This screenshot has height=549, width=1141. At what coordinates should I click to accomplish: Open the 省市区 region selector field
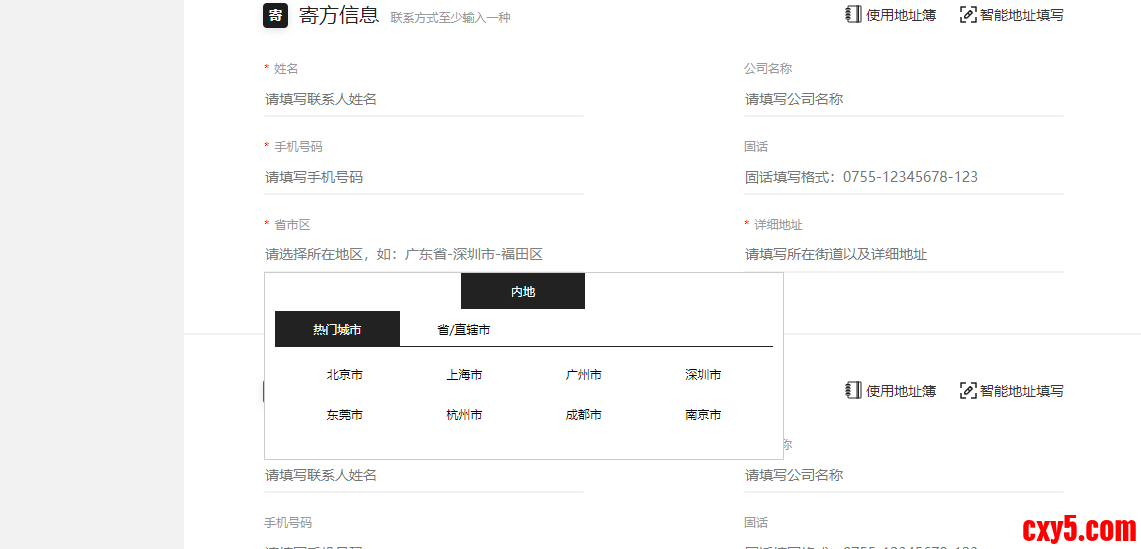(x=423, y=254)
